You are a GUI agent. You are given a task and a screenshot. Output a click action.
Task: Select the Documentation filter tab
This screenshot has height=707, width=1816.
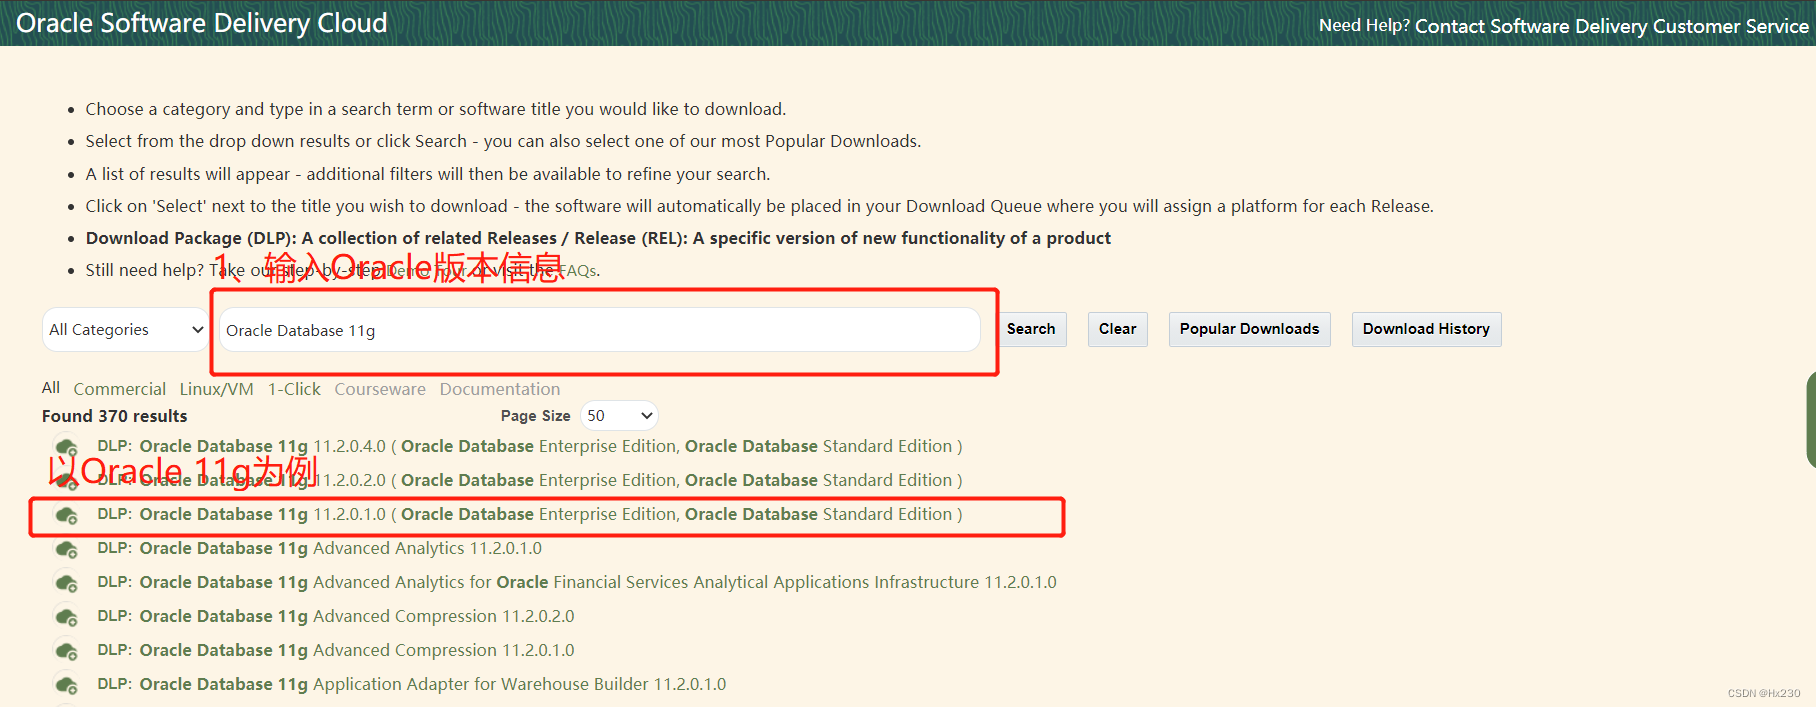coord(500,389)
